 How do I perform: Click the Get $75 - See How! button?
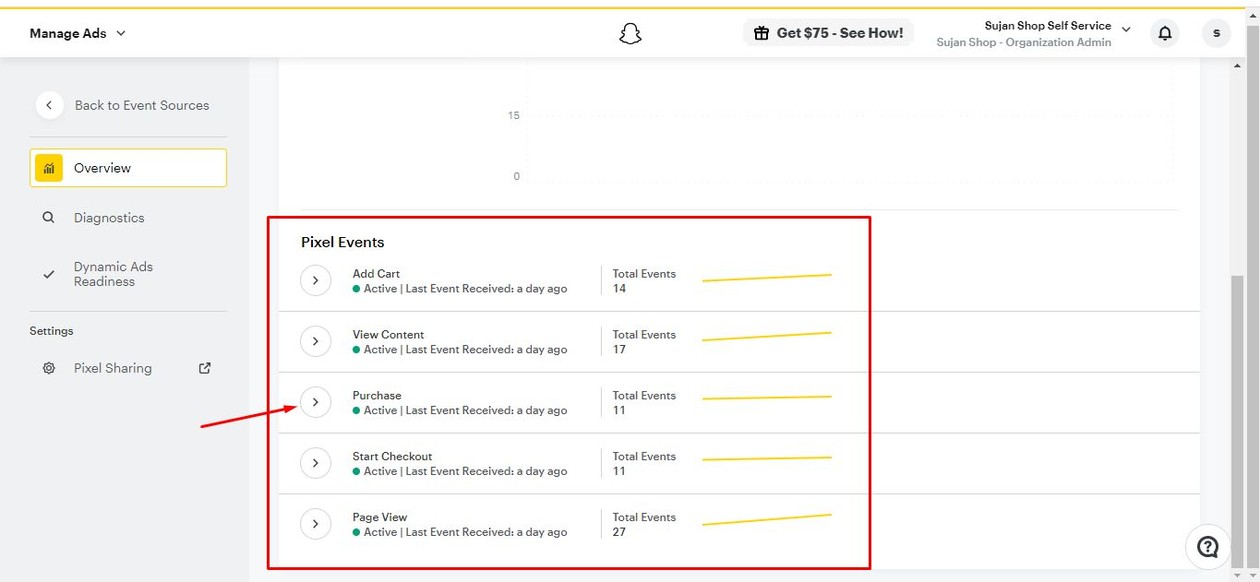click(x=829, y=32)
